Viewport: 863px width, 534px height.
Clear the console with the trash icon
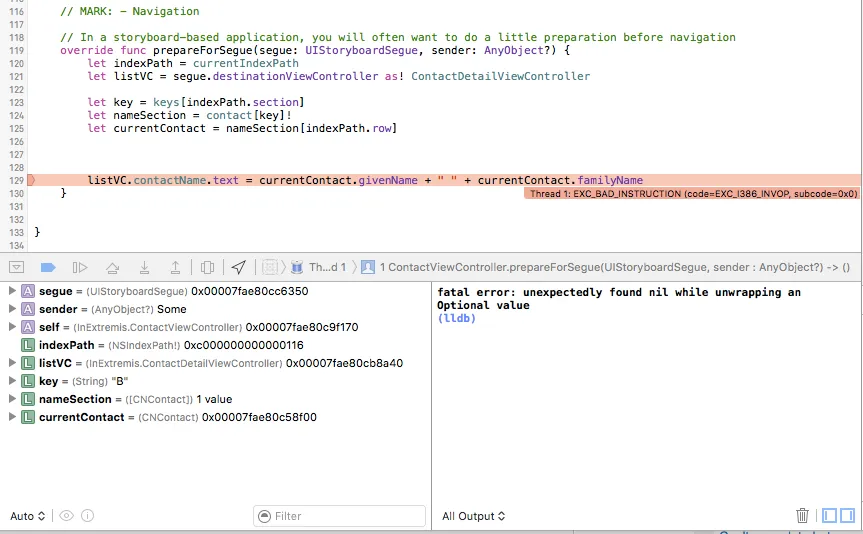(x=802, y=515)
